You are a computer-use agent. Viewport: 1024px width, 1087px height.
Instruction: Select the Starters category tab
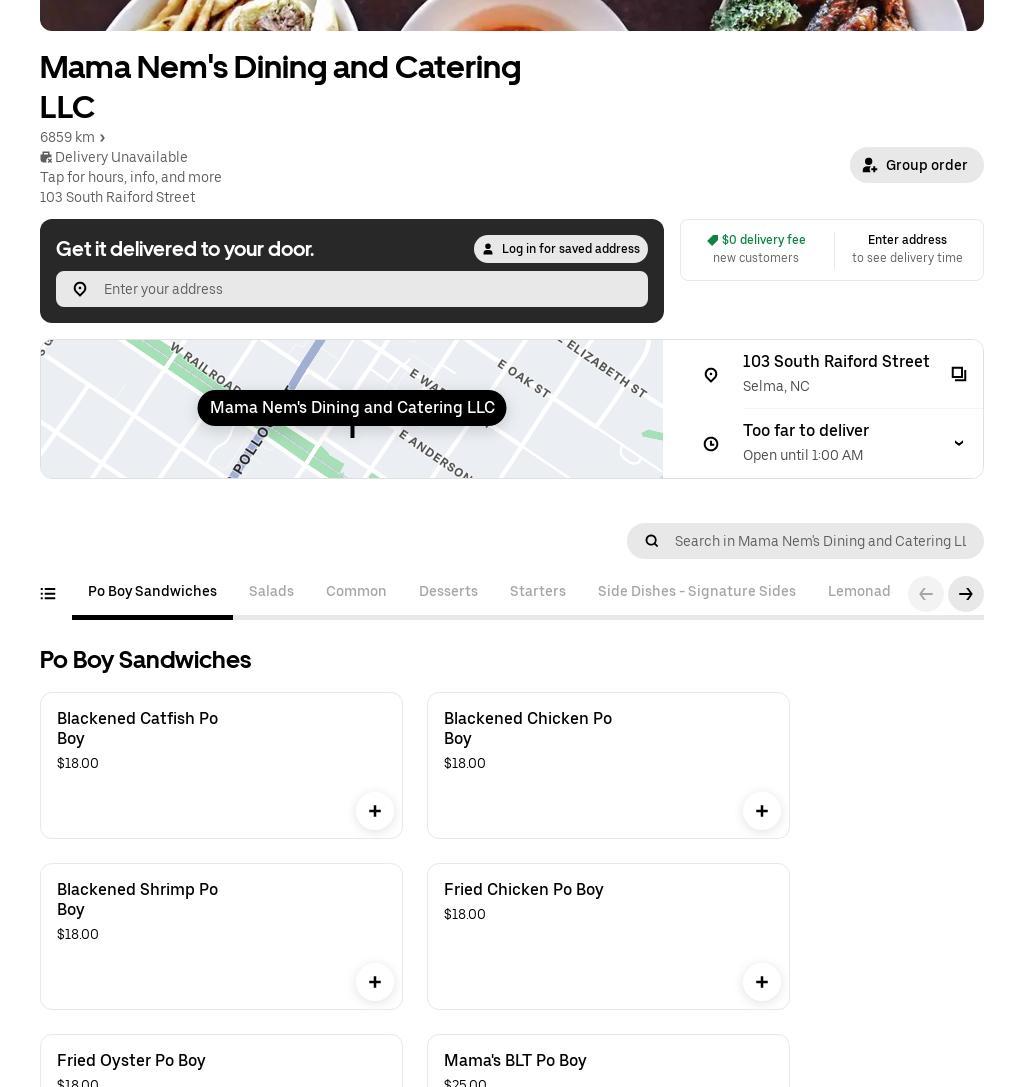(538, 592)
